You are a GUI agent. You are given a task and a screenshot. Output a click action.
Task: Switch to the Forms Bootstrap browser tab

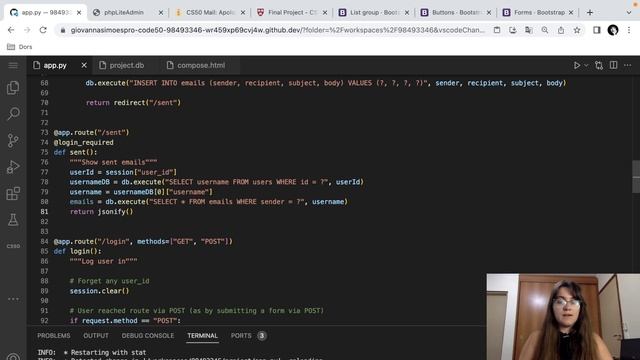pyautogui.click(x=538, y=13)
